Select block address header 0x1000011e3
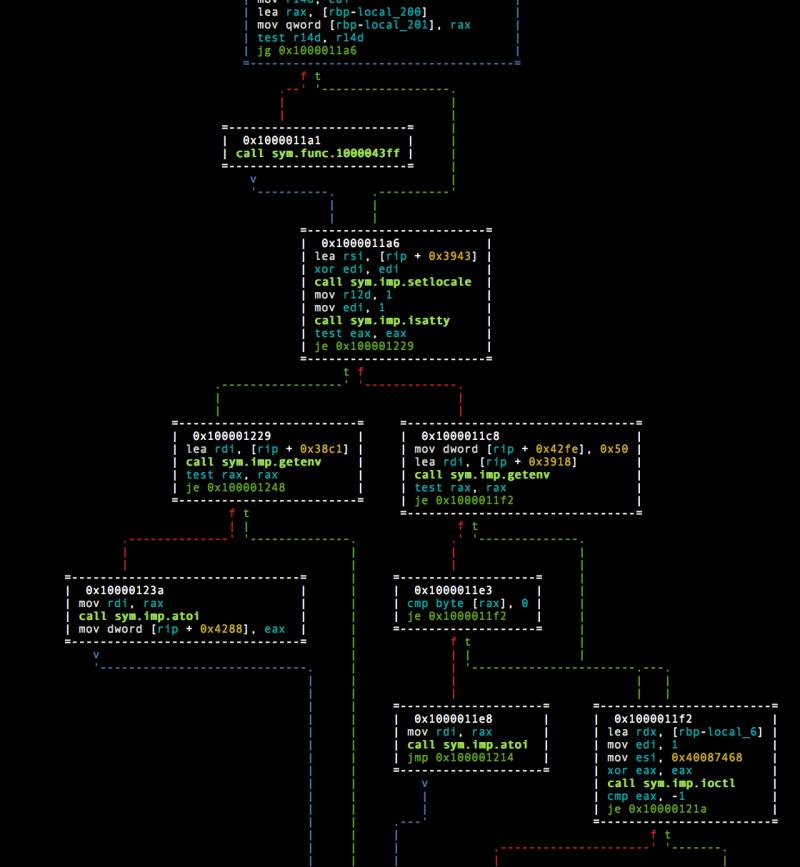 click(x=453, y=591)
